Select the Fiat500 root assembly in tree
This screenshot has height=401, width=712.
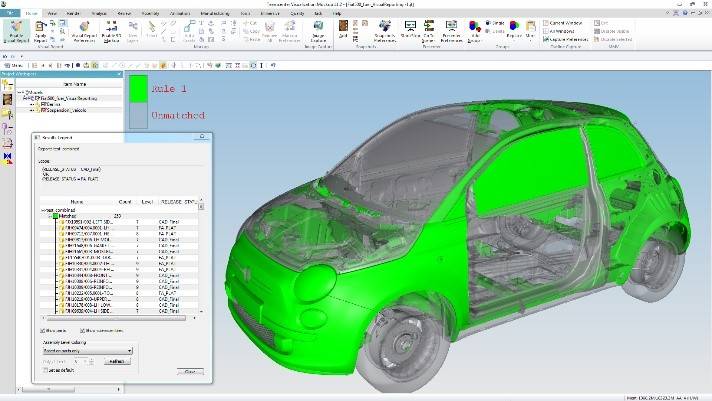[x=68, y=98]
